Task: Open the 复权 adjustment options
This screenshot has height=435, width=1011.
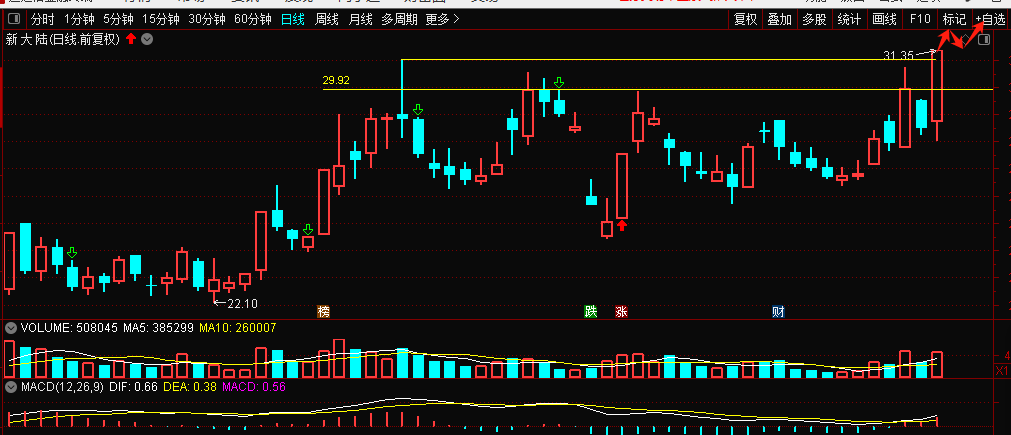Action: pyautogui.click(x=746, y=19)
